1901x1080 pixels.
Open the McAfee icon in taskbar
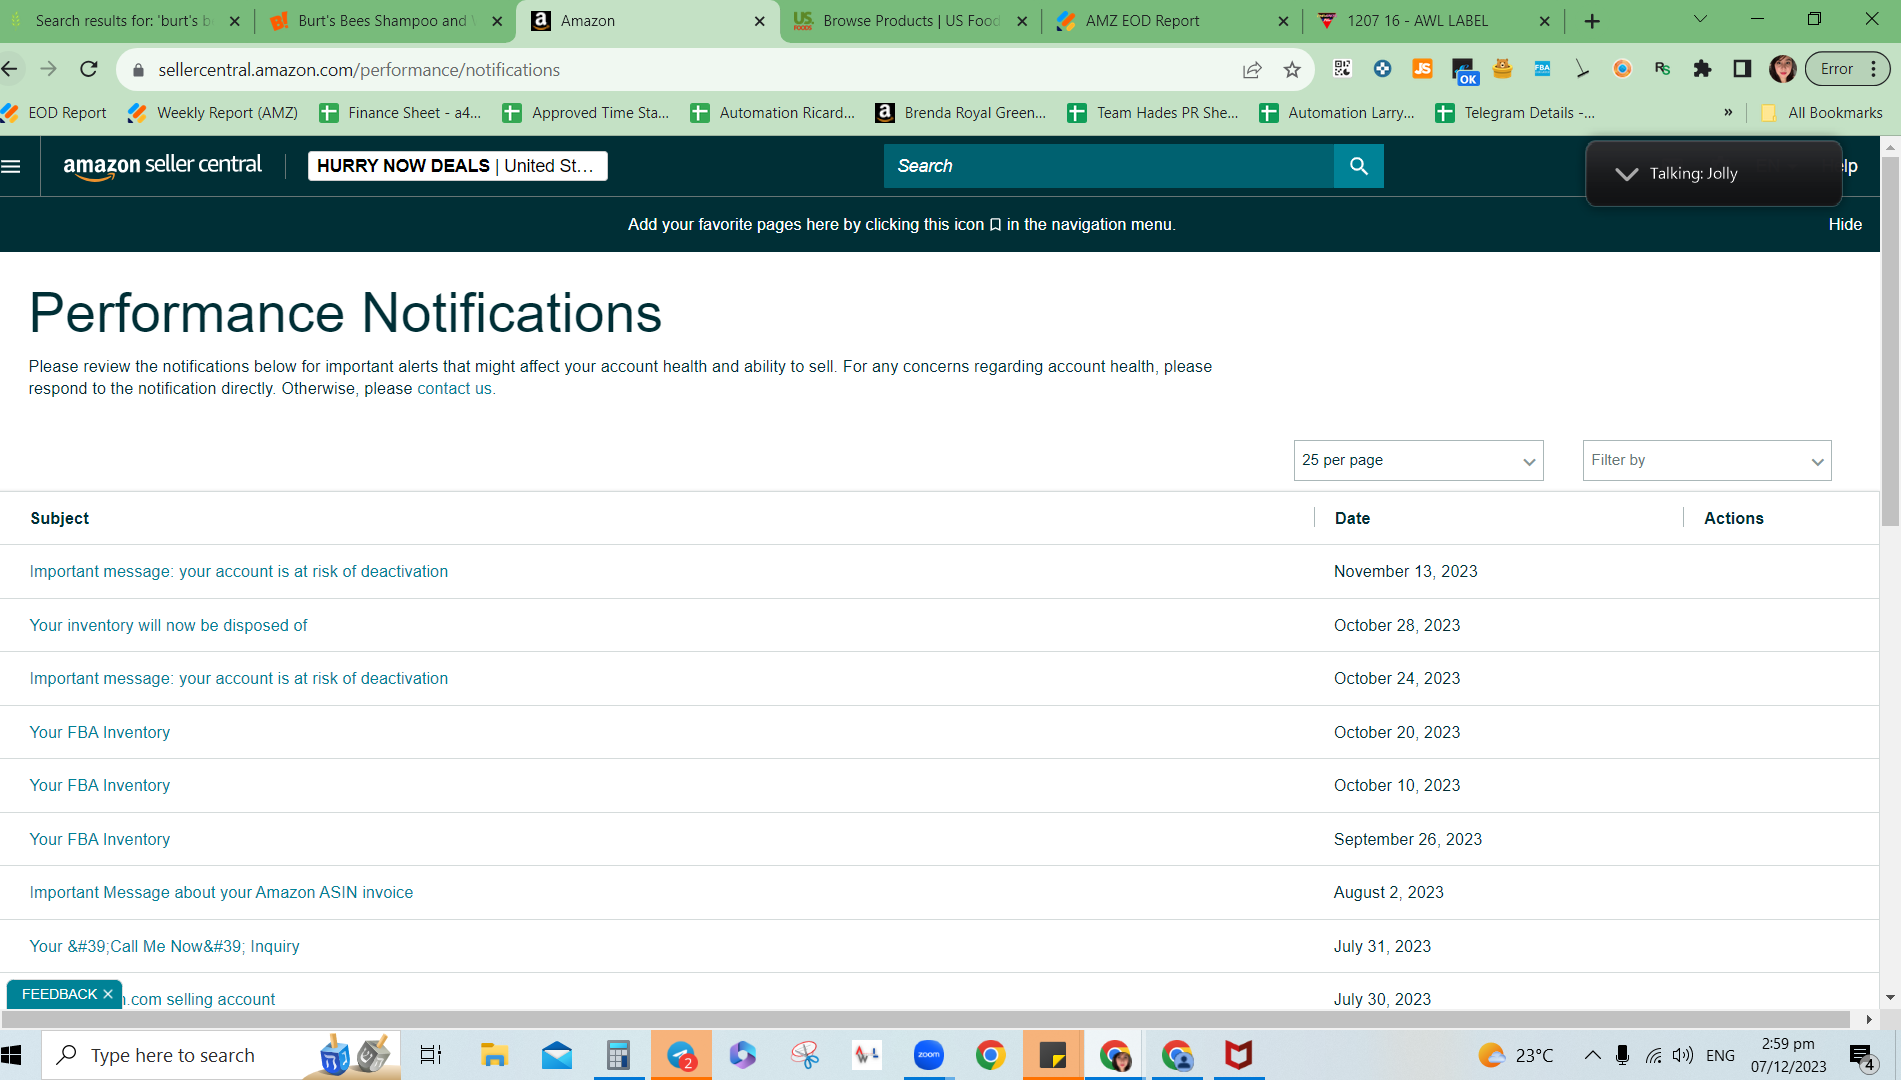pos(1238,1055)
